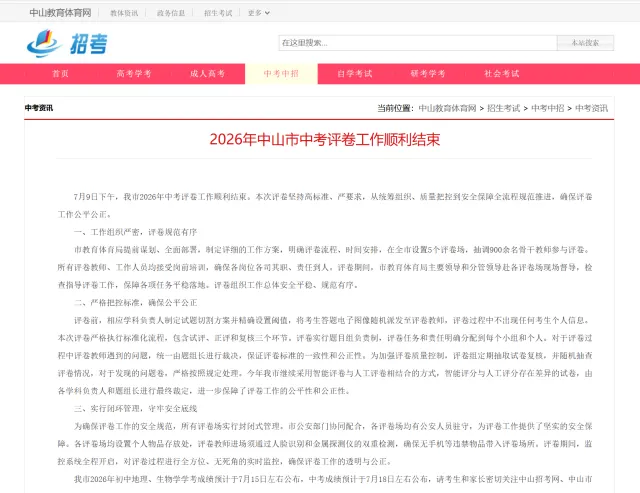
Task: Click the article title 2026年中山市中考评卷工作顺利结束
Action: click(325, 140)
